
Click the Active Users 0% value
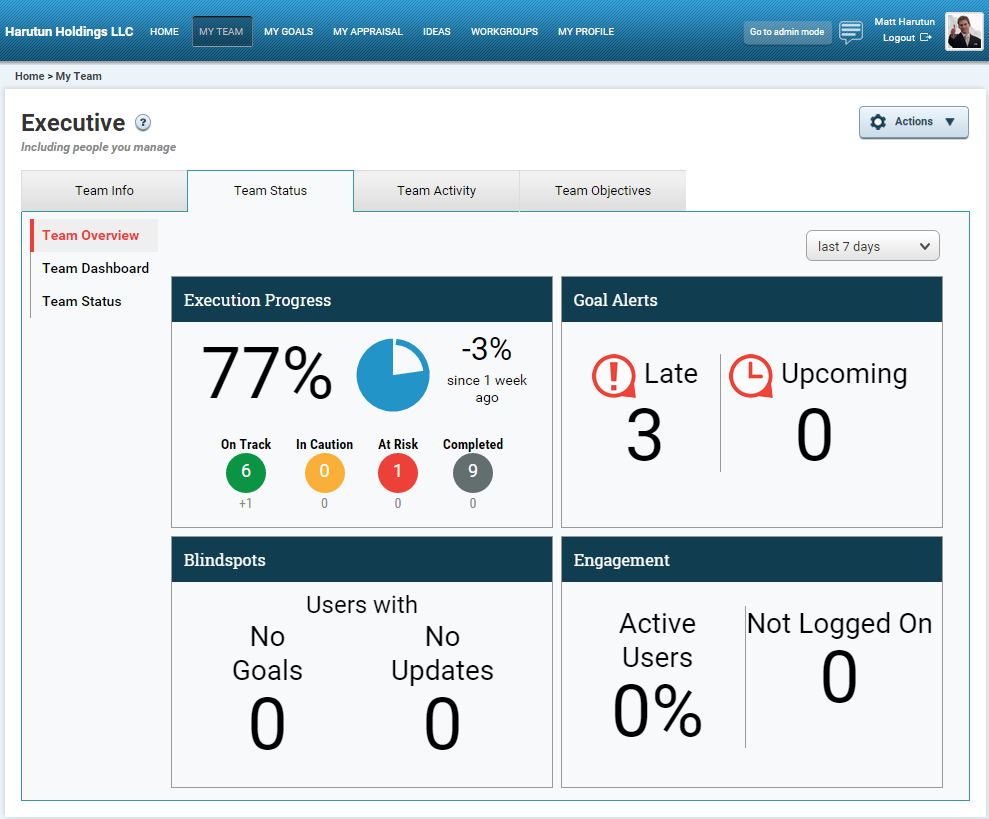coord(657,710)
